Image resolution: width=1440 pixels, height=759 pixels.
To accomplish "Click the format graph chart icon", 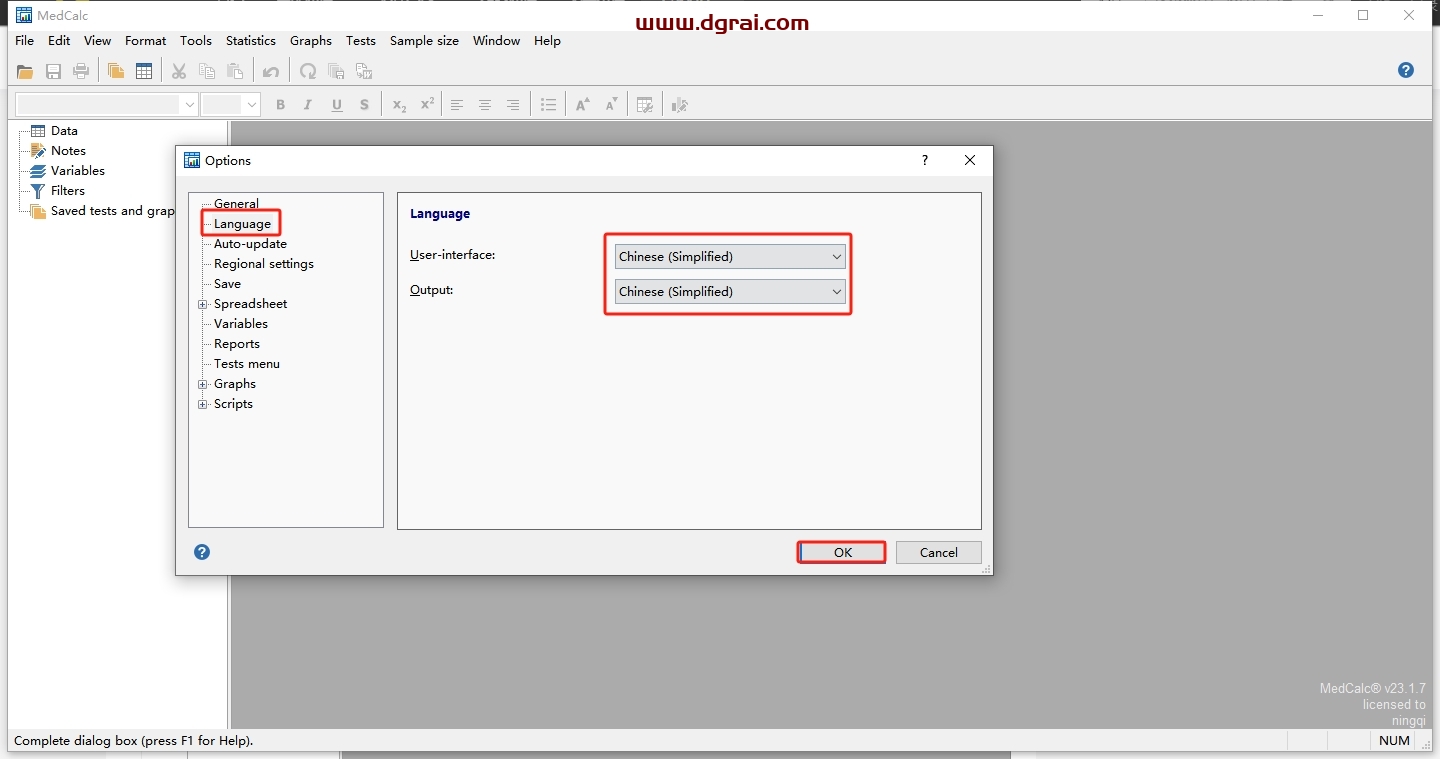I will [680, 105].
